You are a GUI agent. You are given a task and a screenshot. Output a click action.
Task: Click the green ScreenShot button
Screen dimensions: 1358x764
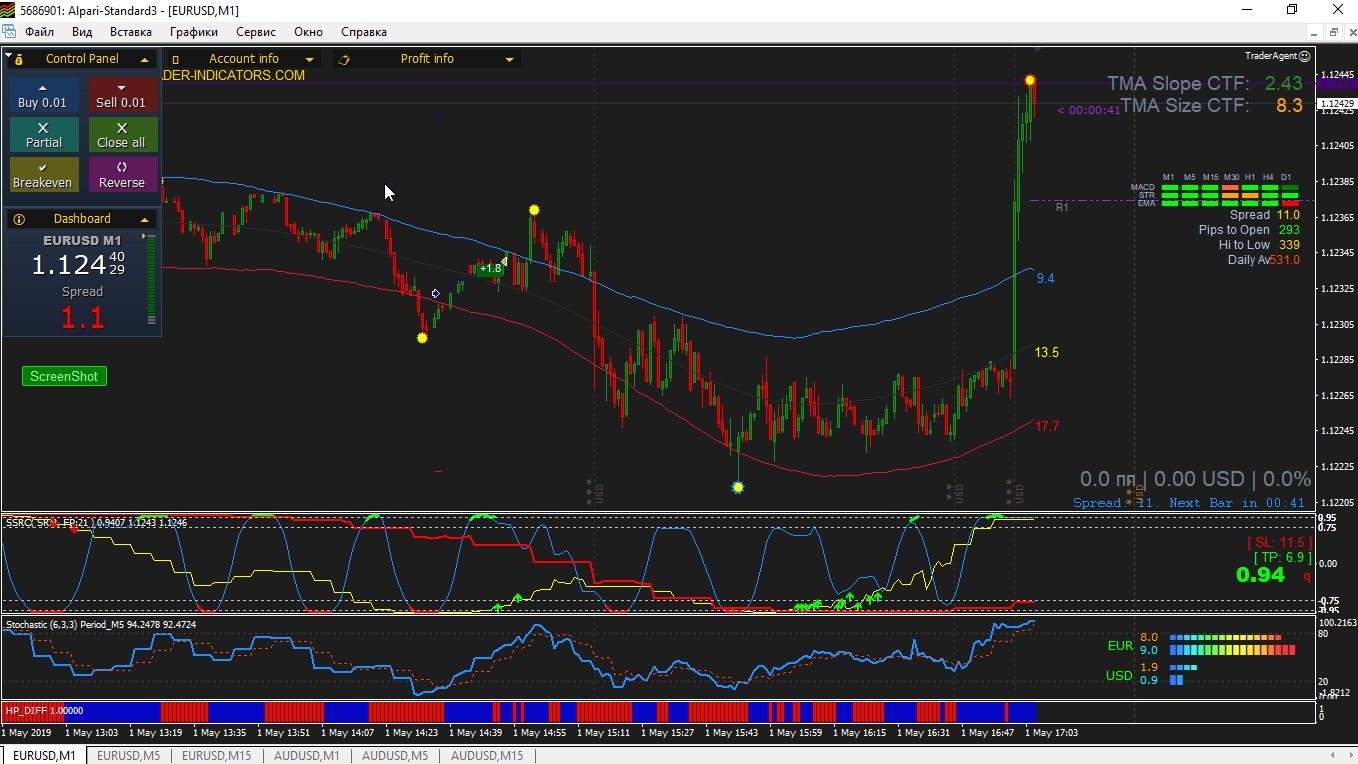click(64, 376)
